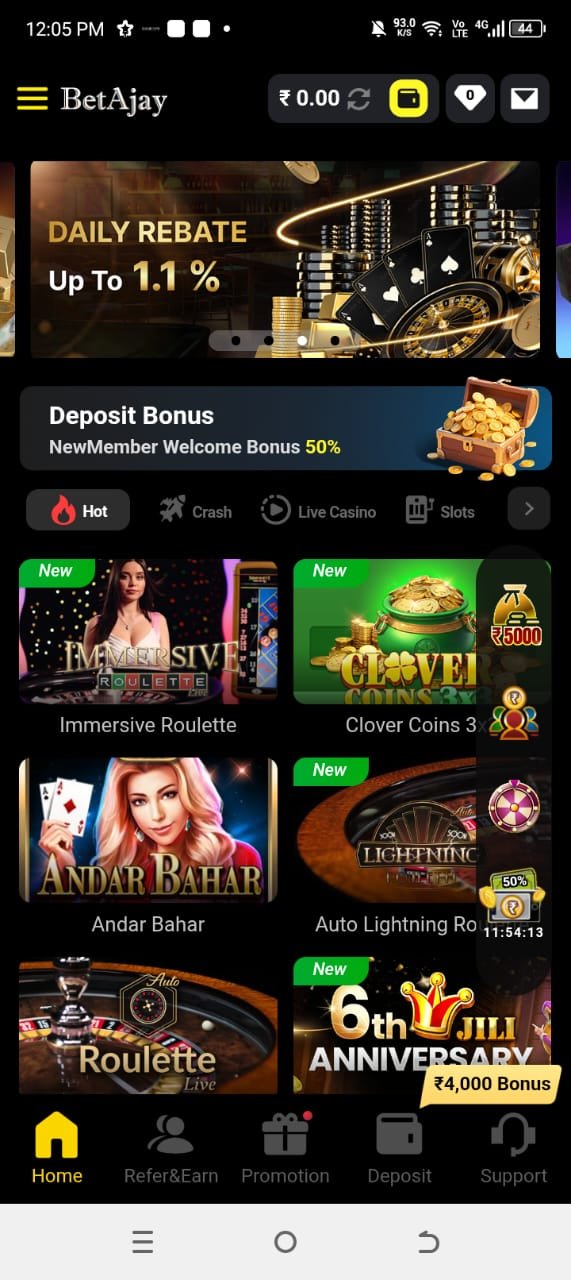Open the Slots category tab

(x=440, y=511)
